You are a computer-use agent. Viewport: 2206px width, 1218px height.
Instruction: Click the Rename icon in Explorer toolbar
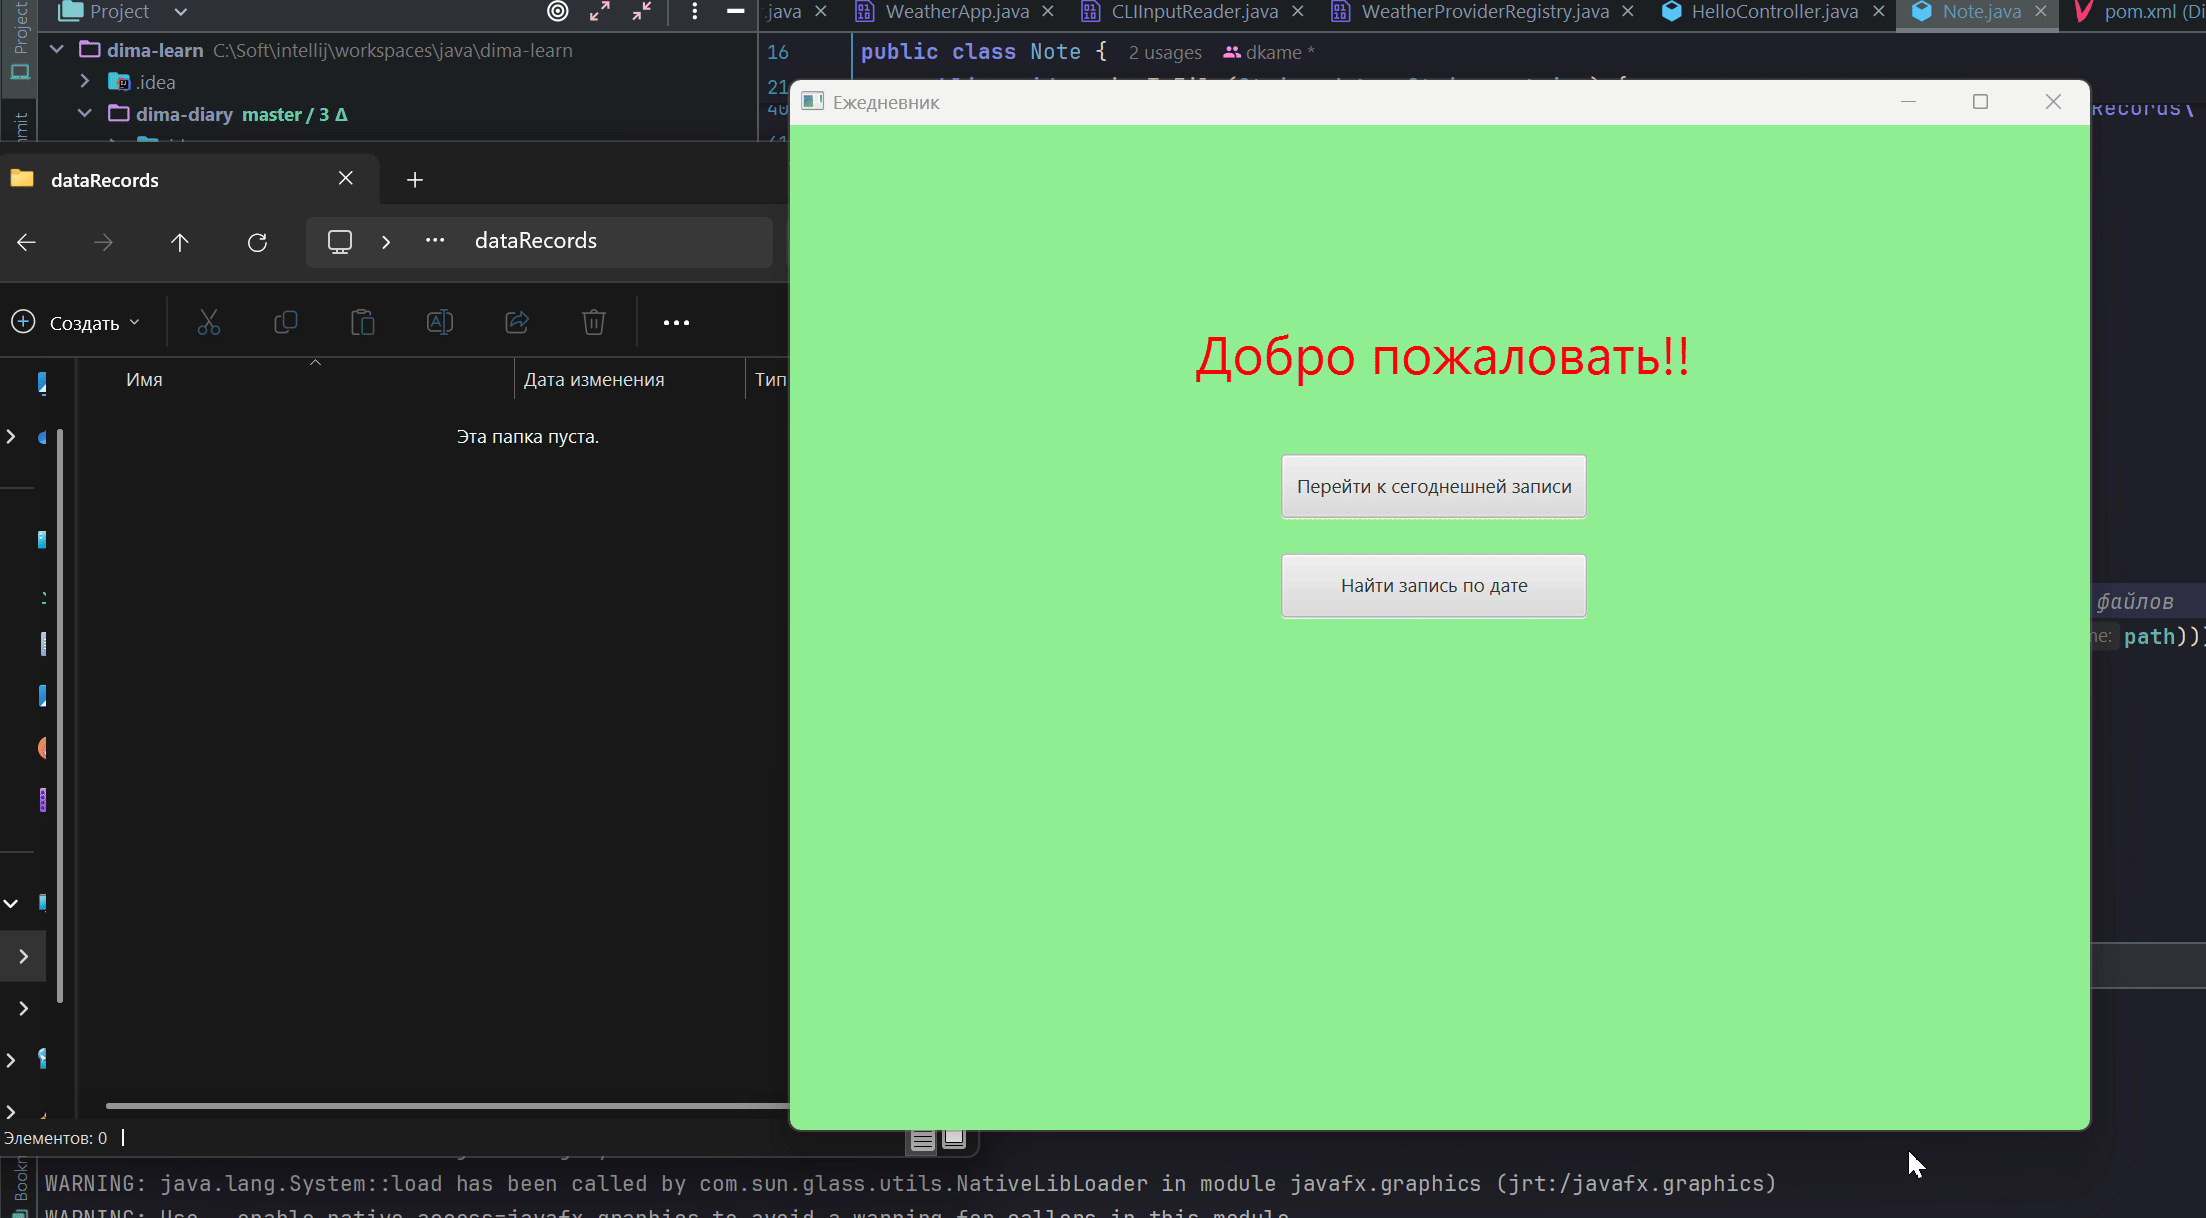440,322
